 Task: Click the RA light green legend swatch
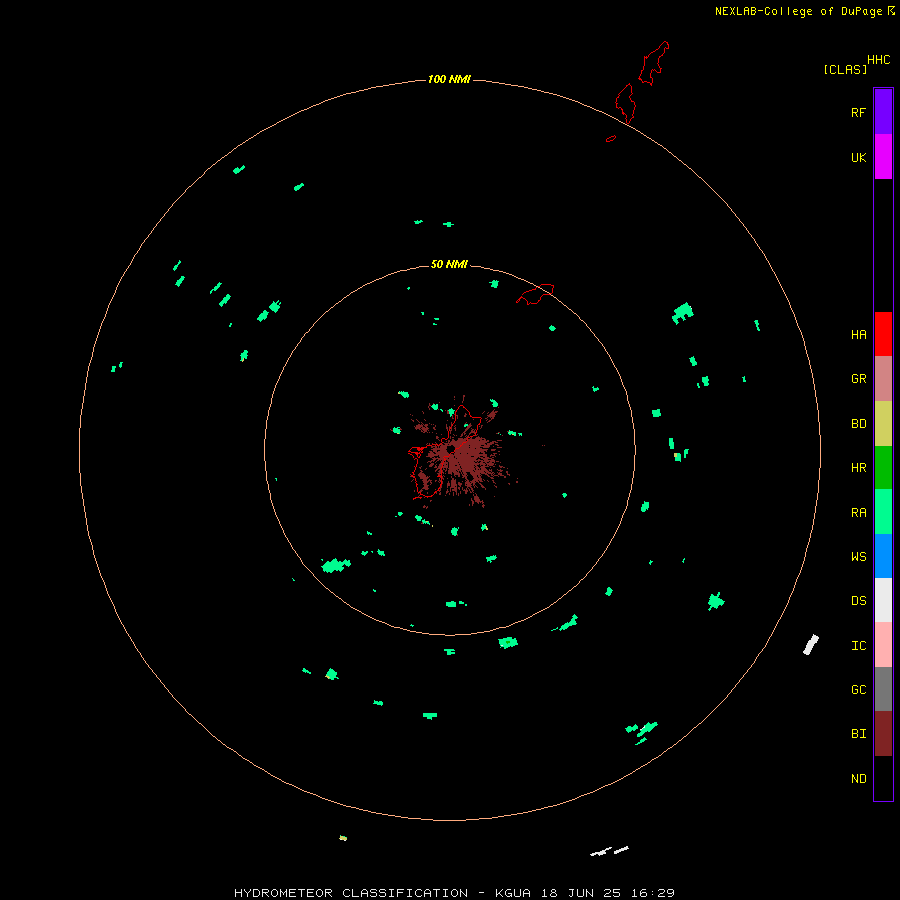pos(883,512)
